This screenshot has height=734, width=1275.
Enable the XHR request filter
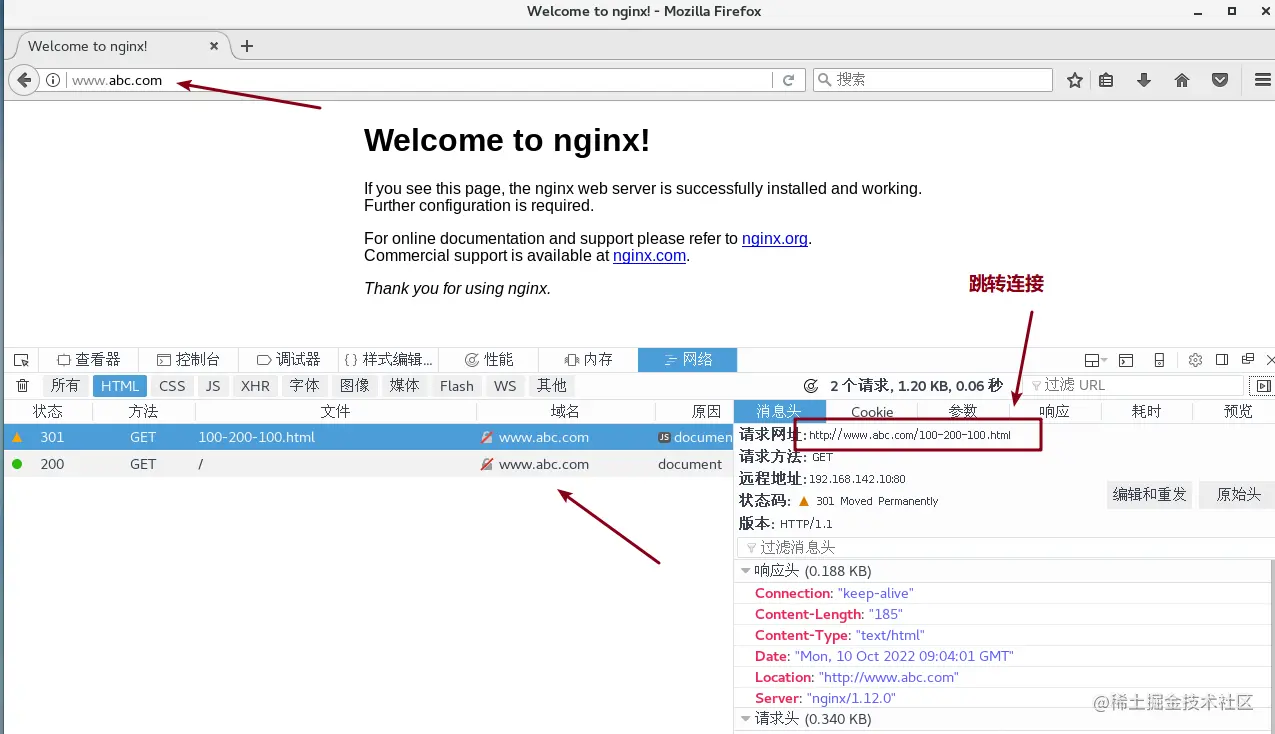(255, 385)
